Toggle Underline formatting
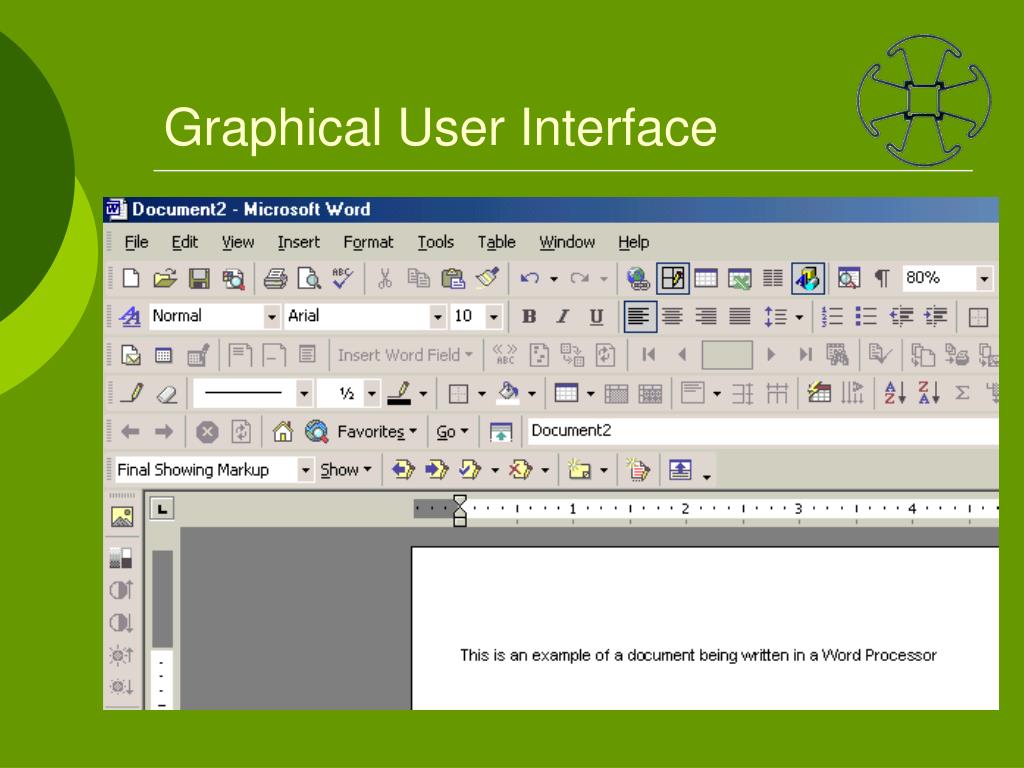Viewport: 1024px width, 768px height. tap(596, 317)
